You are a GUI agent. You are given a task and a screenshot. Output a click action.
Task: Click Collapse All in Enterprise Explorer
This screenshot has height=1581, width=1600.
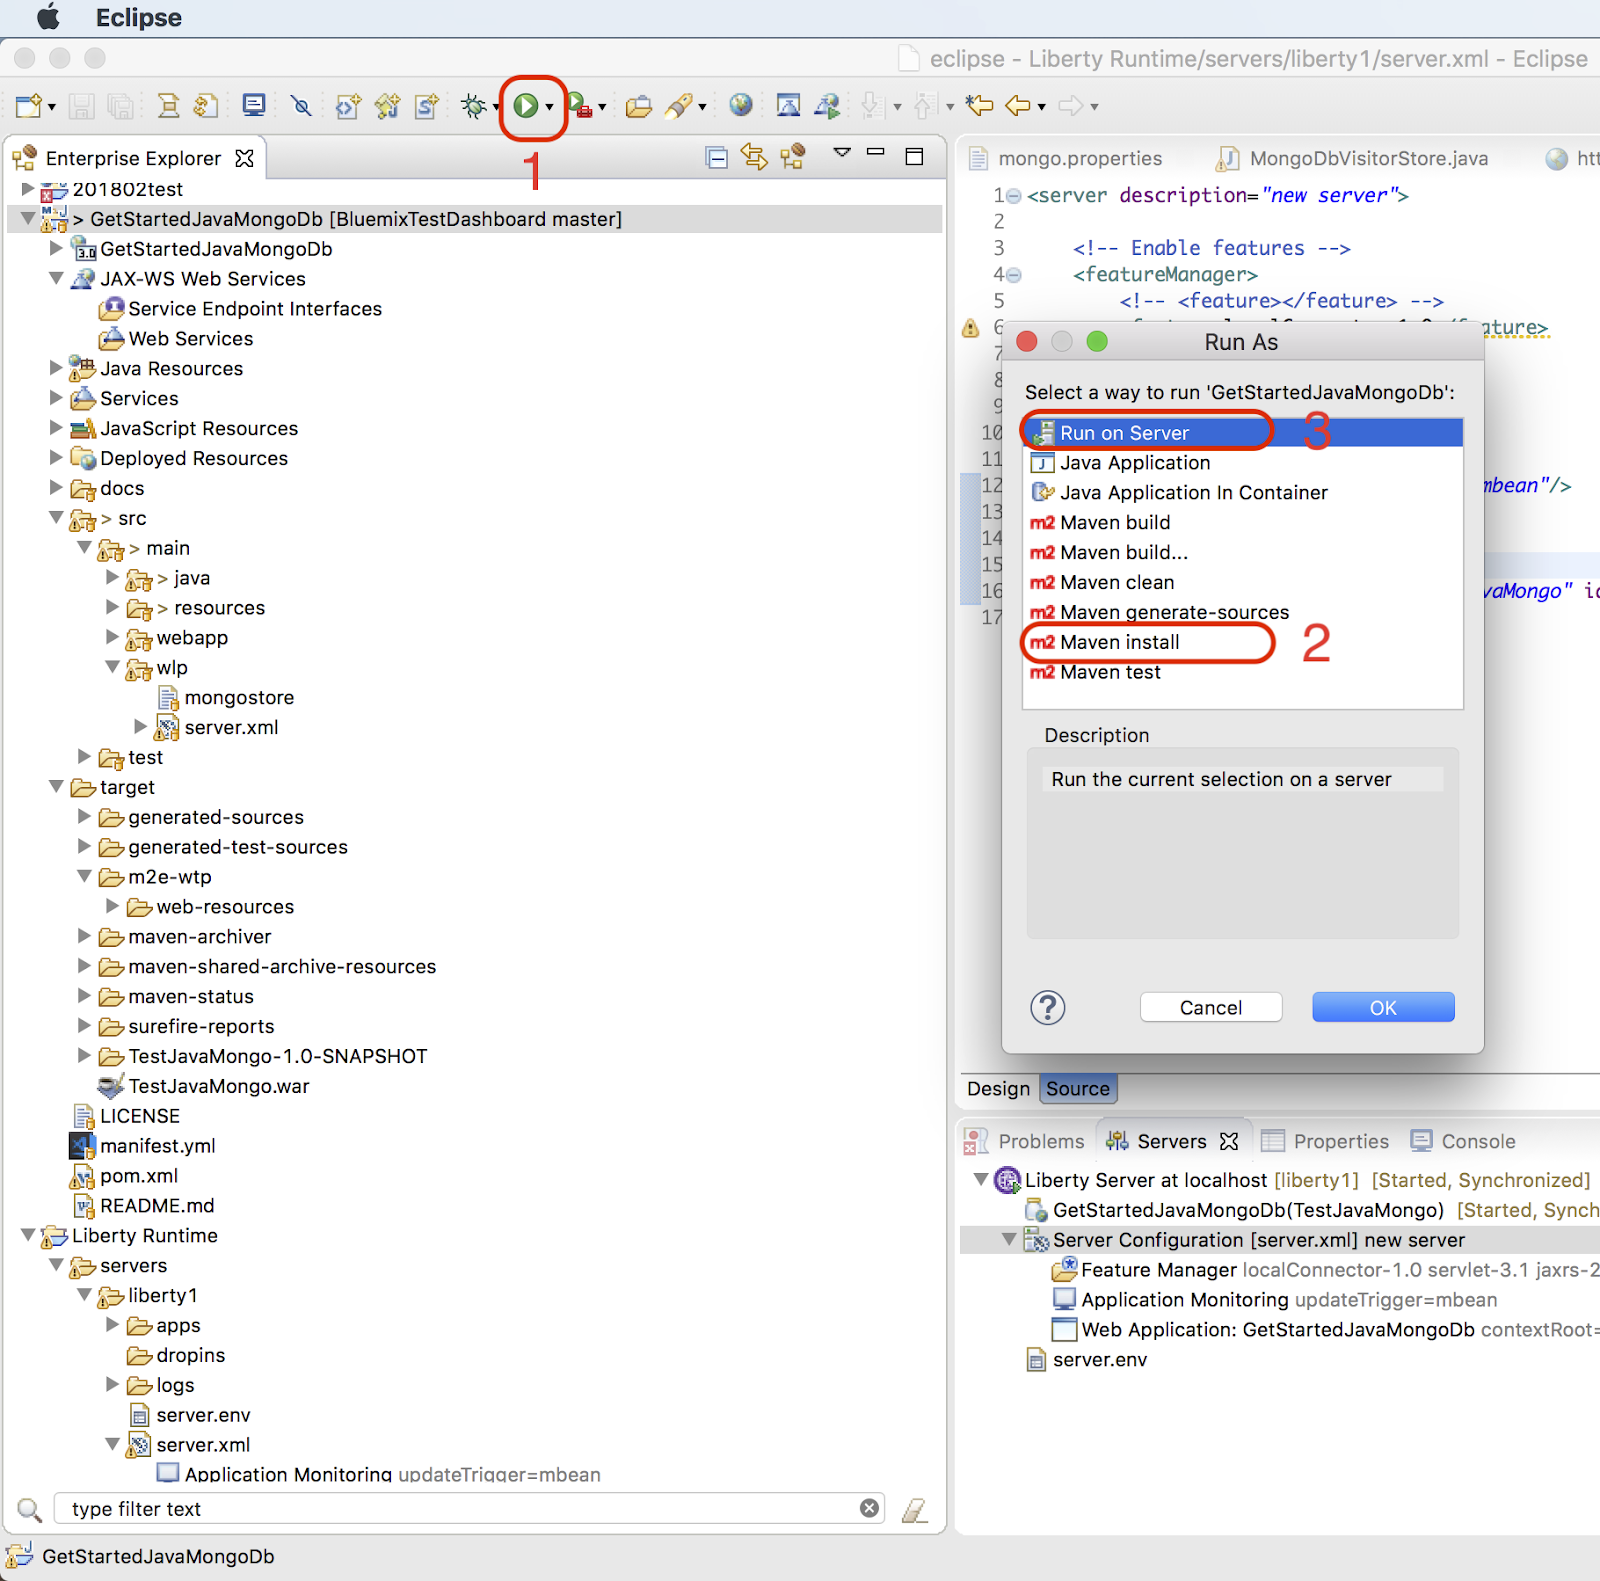tap(716, 157)
